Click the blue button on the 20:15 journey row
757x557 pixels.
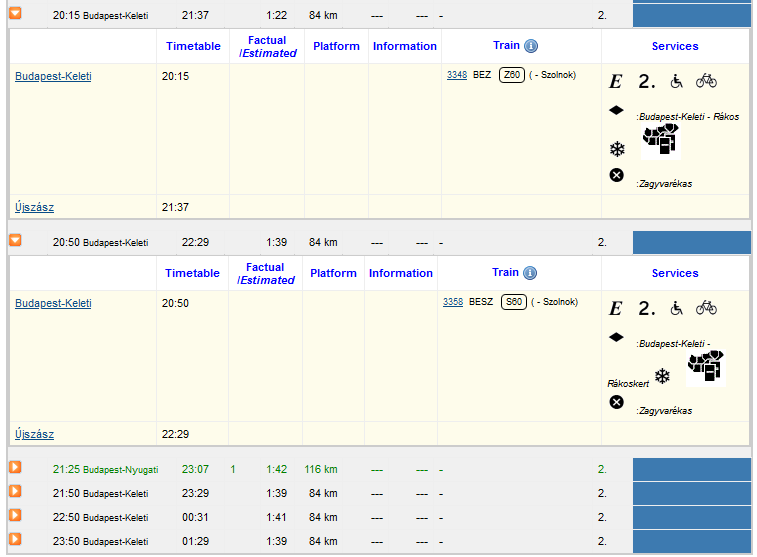pyautogui.click(x=691, y=15)
